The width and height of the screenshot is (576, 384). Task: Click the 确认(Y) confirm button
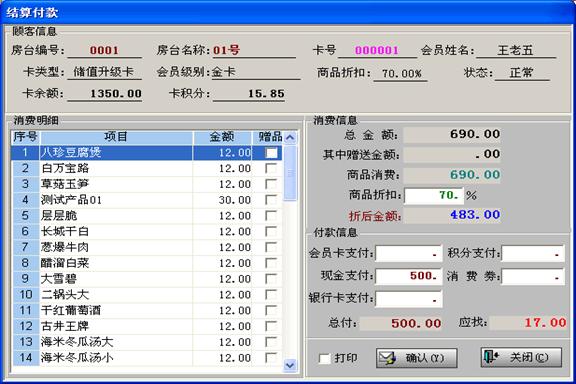(x=417, y=358)
